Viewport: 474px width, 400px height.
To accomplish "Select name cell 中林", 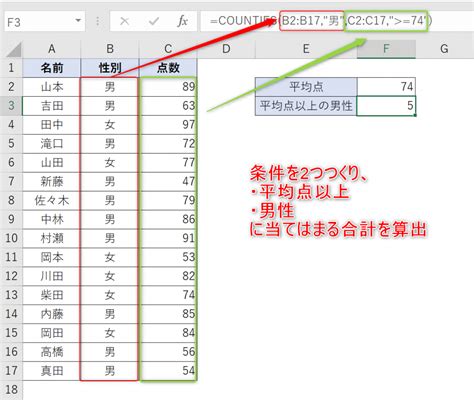I will 52,219.
